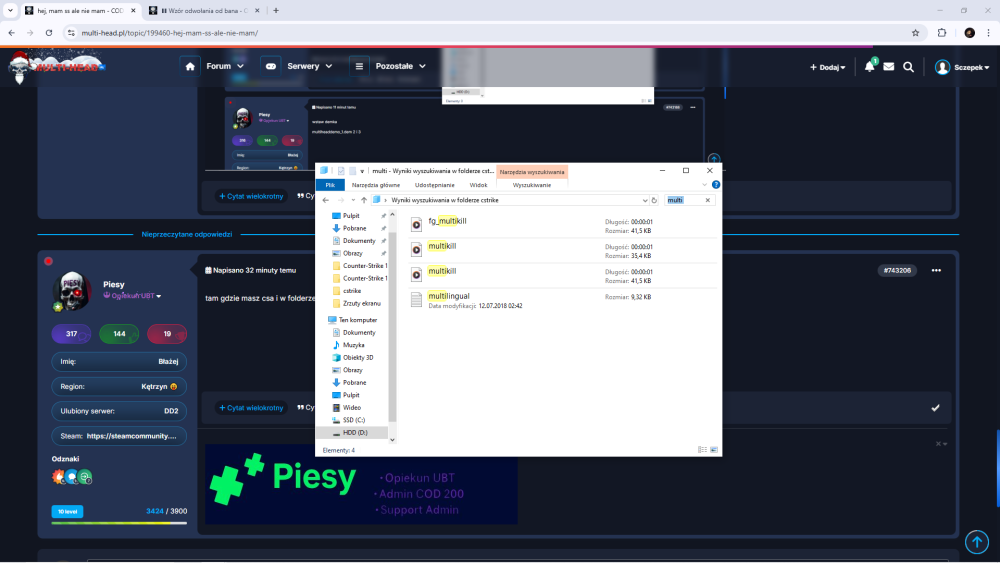This screenshot has width=1000, height=563.
Task: Switch to large icons view in Explorer
Action: pos(715,450)
